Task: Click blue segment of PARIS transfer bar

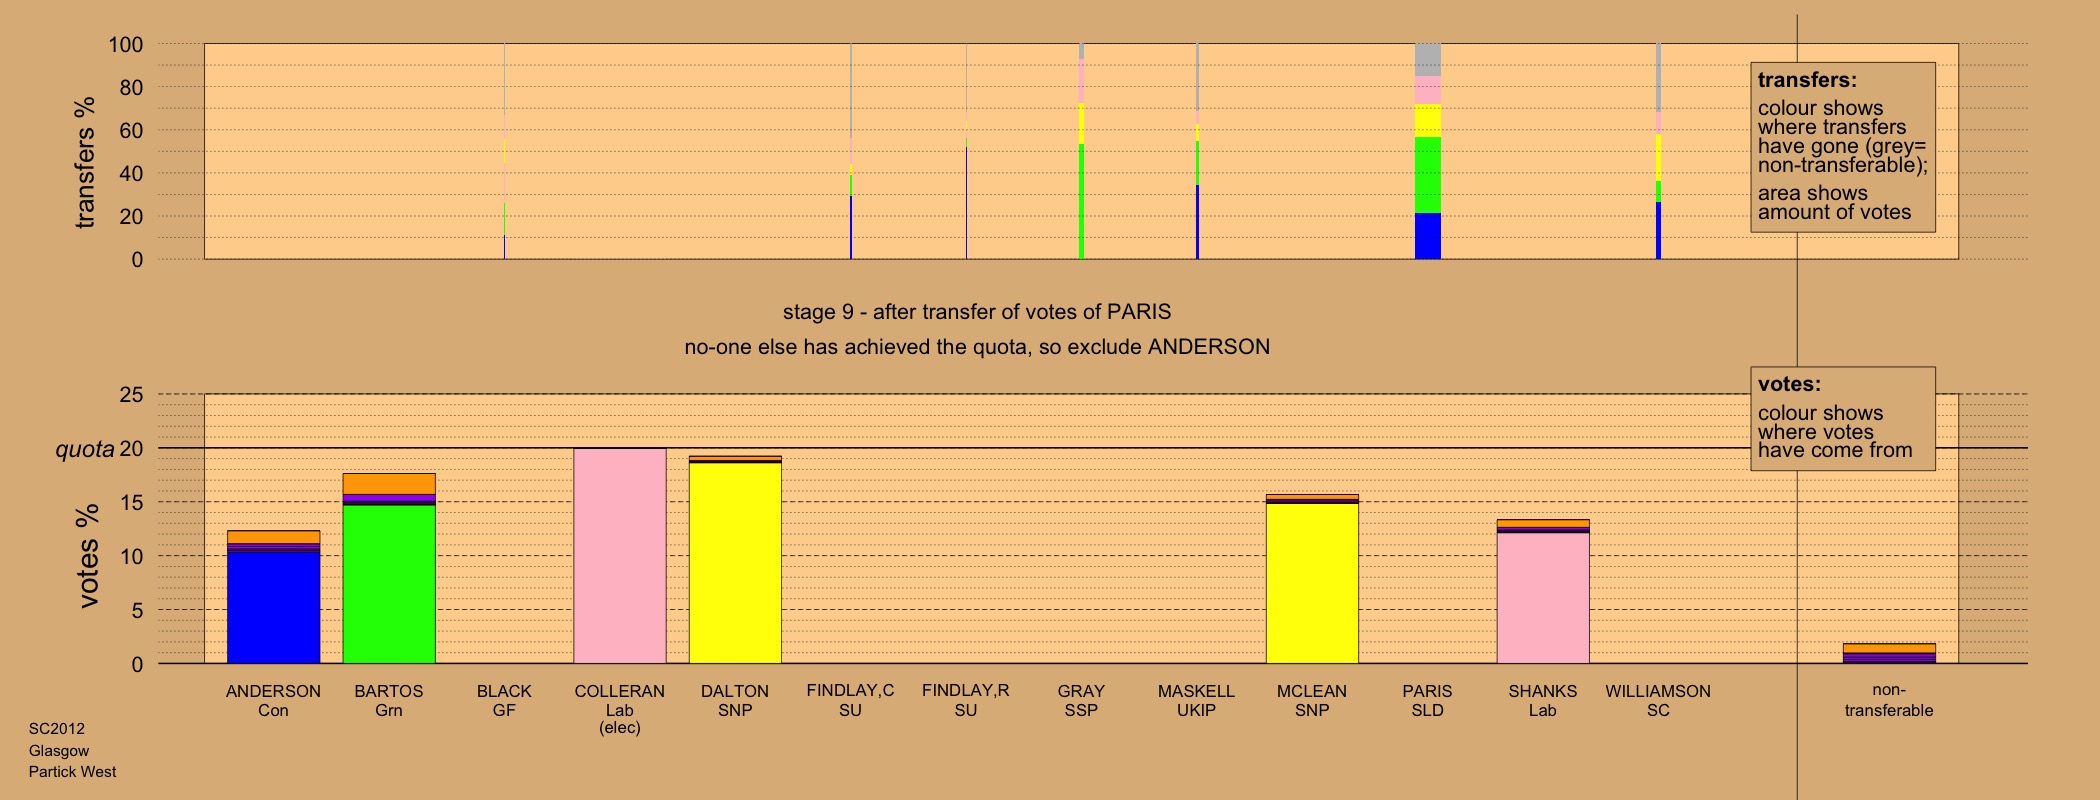Action: point(1427,236)
